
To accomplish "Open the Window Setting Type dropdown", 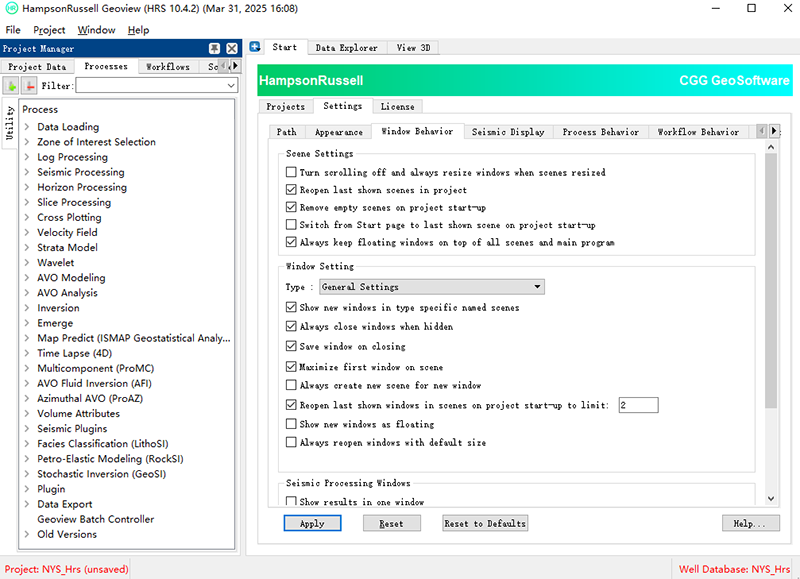I will (431, 287).
